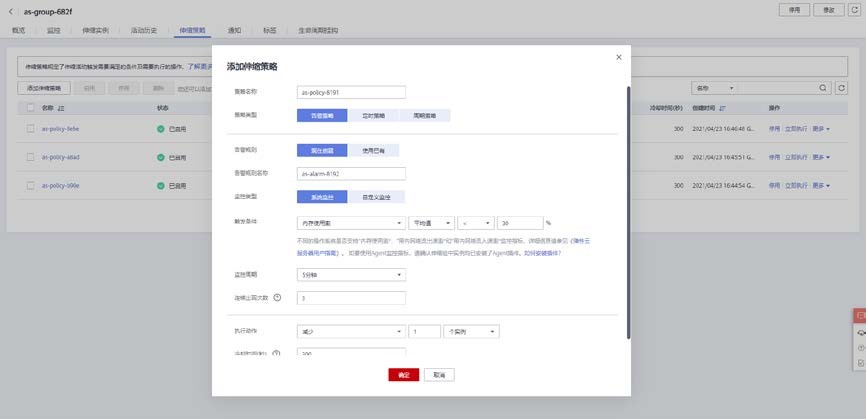Click sort icon beside 创建时间 column header
Image resolution: width=866 pixels, height=419 pixels.
[722, 108]
